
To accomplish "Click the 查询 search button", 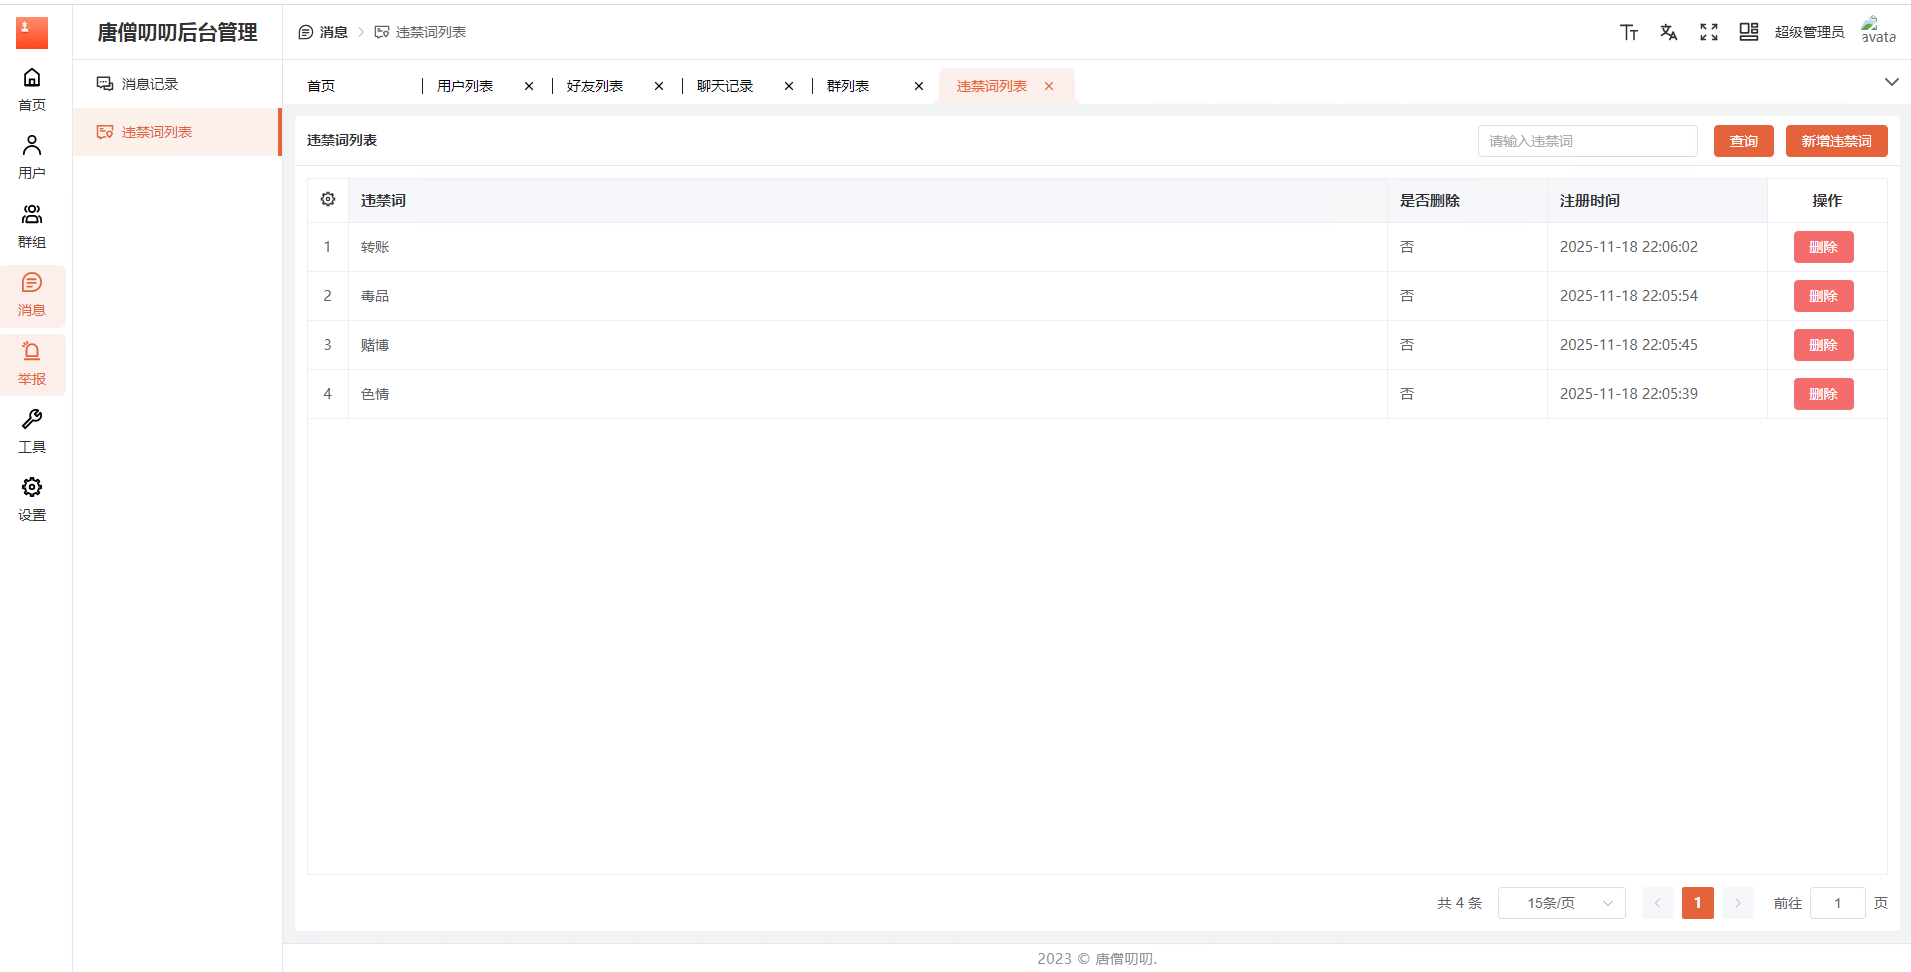I will click(1743, 141).
